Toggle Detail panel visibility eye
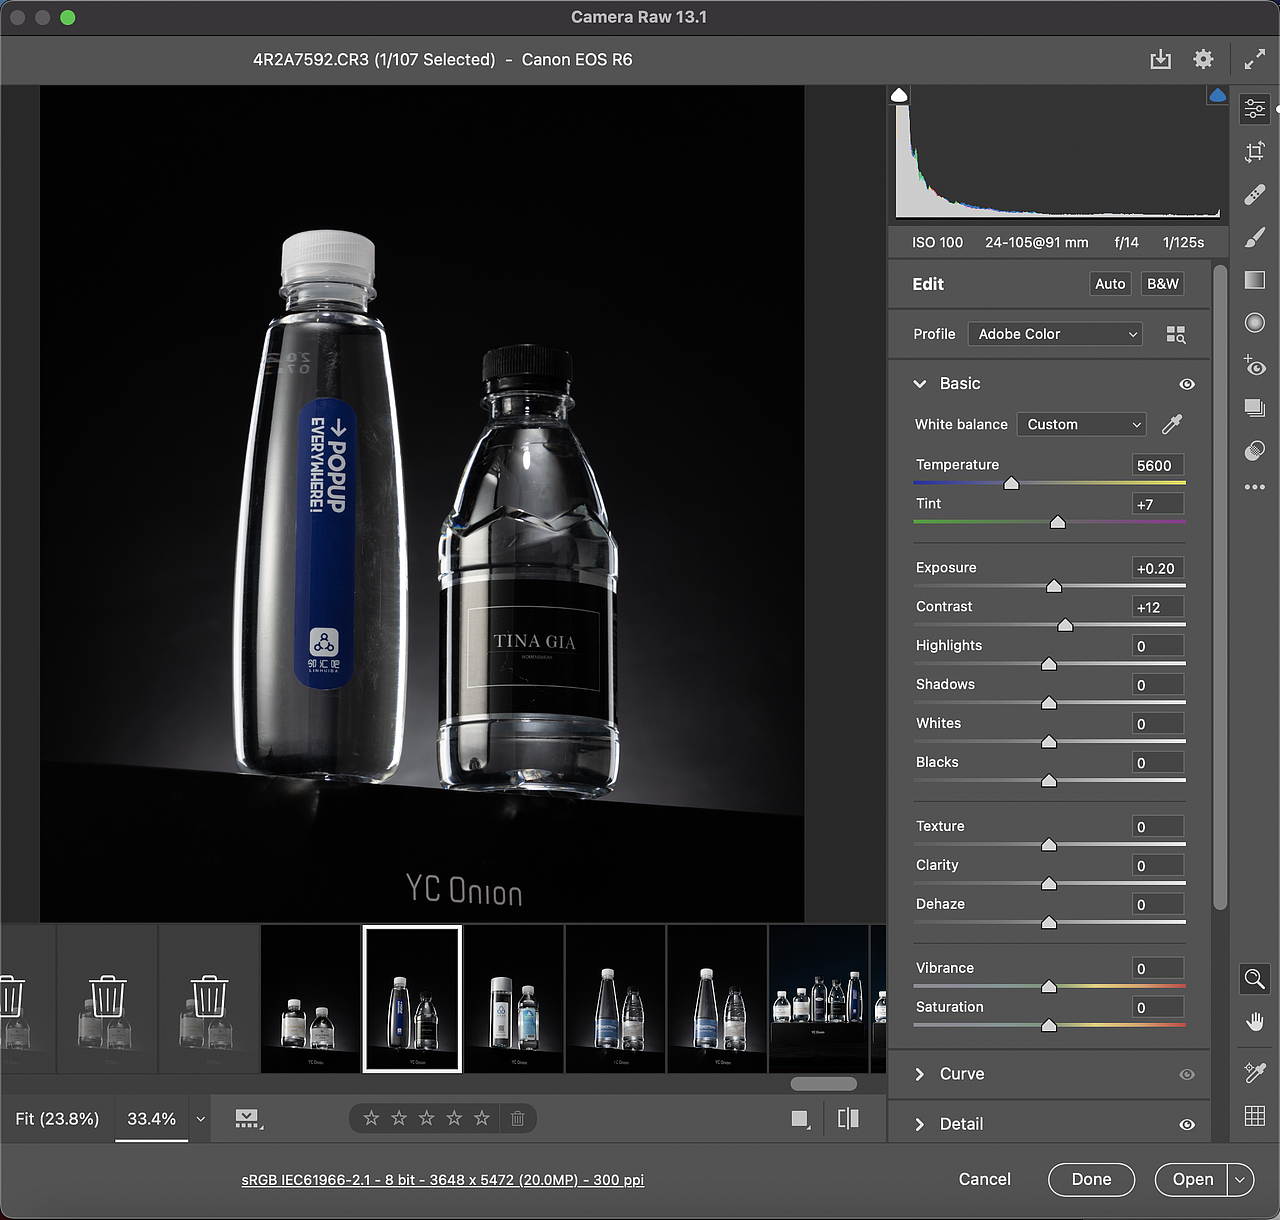This screenshot has width=1280, height=1220. (1187, 1125)
